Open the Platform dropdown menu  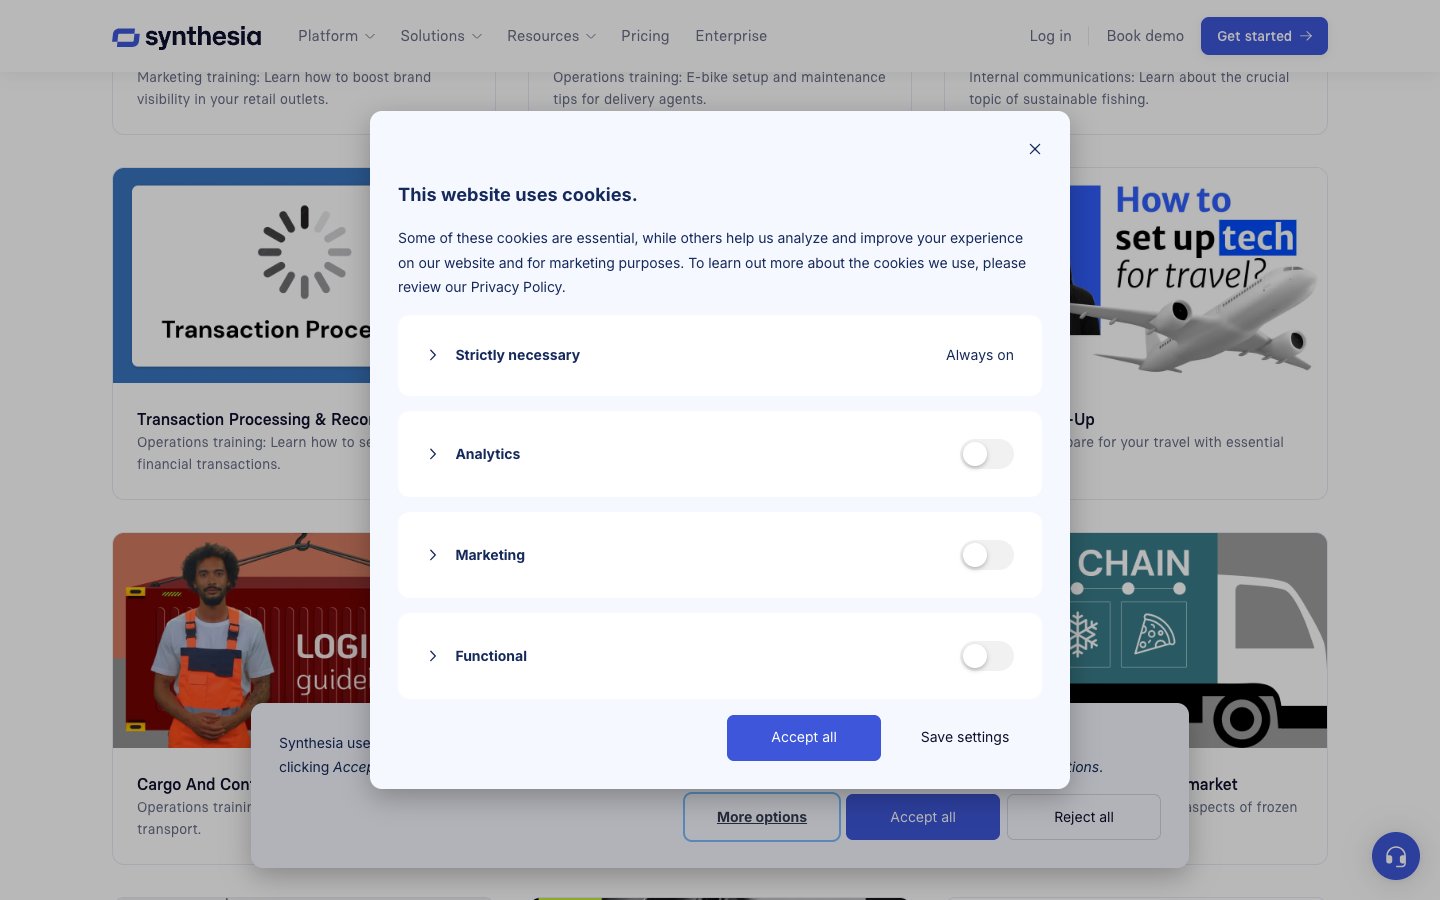click(336, 36)
